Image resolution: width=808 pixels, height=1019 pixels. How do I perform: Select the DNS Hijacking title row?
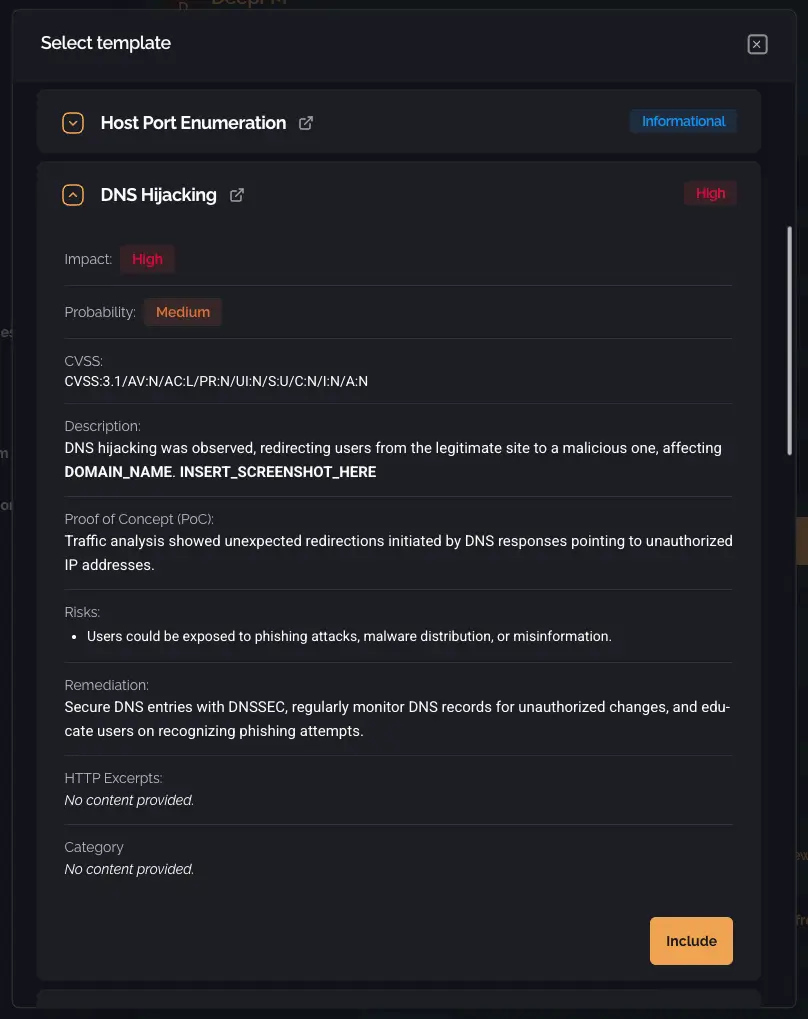[158, 194]
